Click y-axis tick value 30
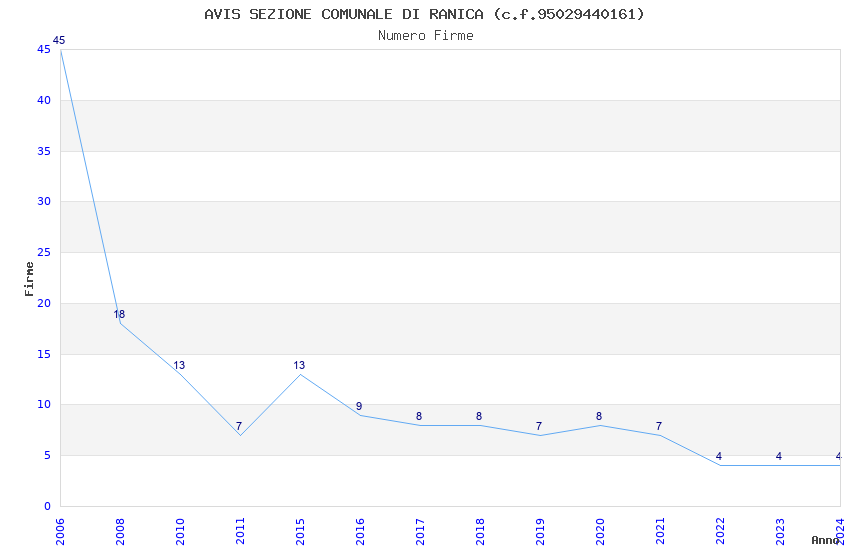 pos(44,201)
